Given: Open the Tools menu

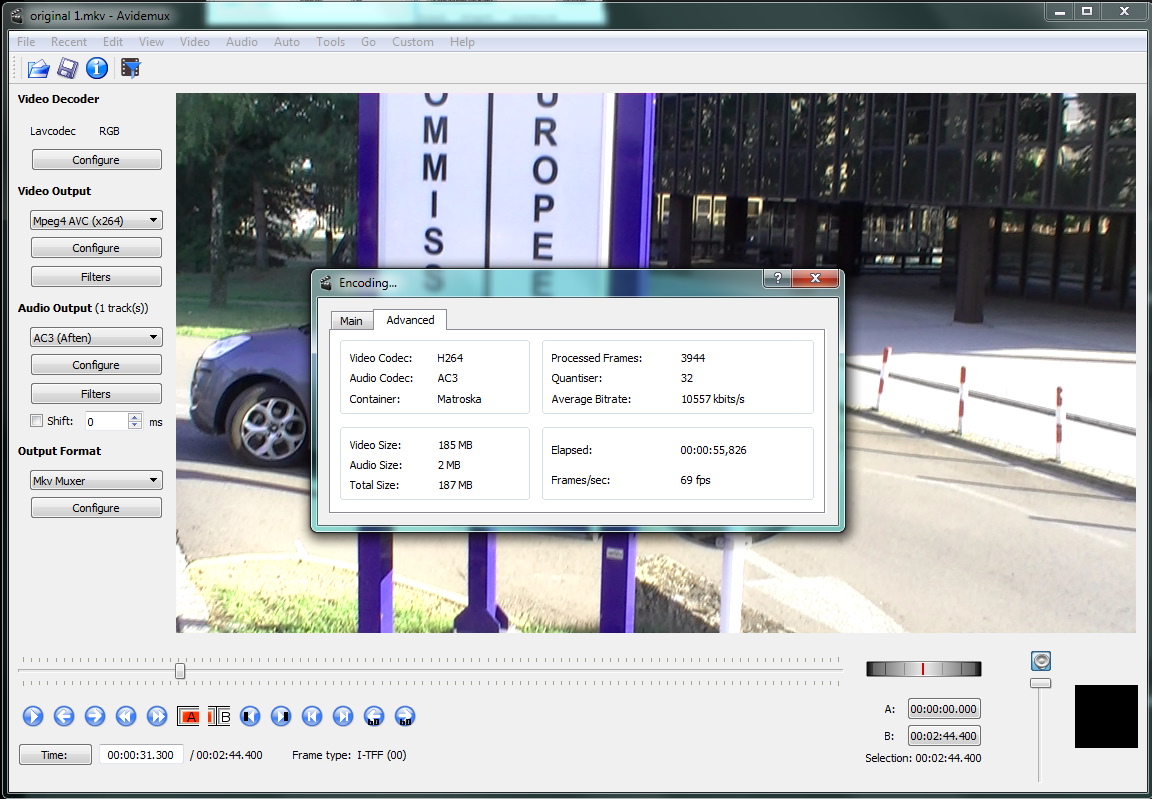Looking at the screenshot, I should (x=331, y=42).
